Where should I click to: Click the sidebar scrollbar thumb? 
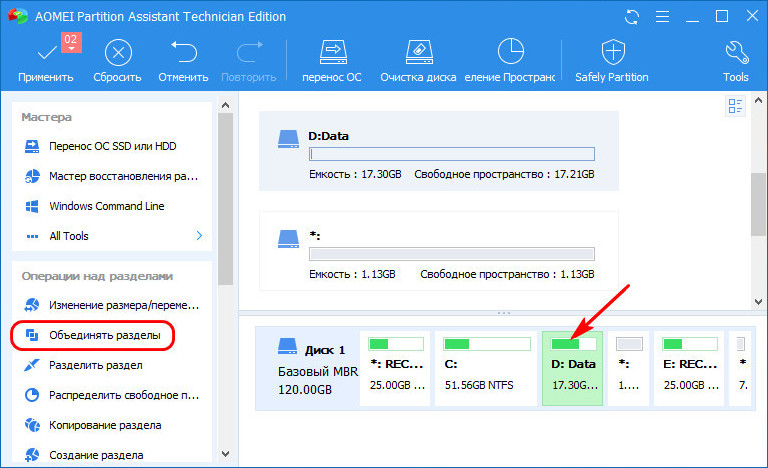(x=225, y=199)
